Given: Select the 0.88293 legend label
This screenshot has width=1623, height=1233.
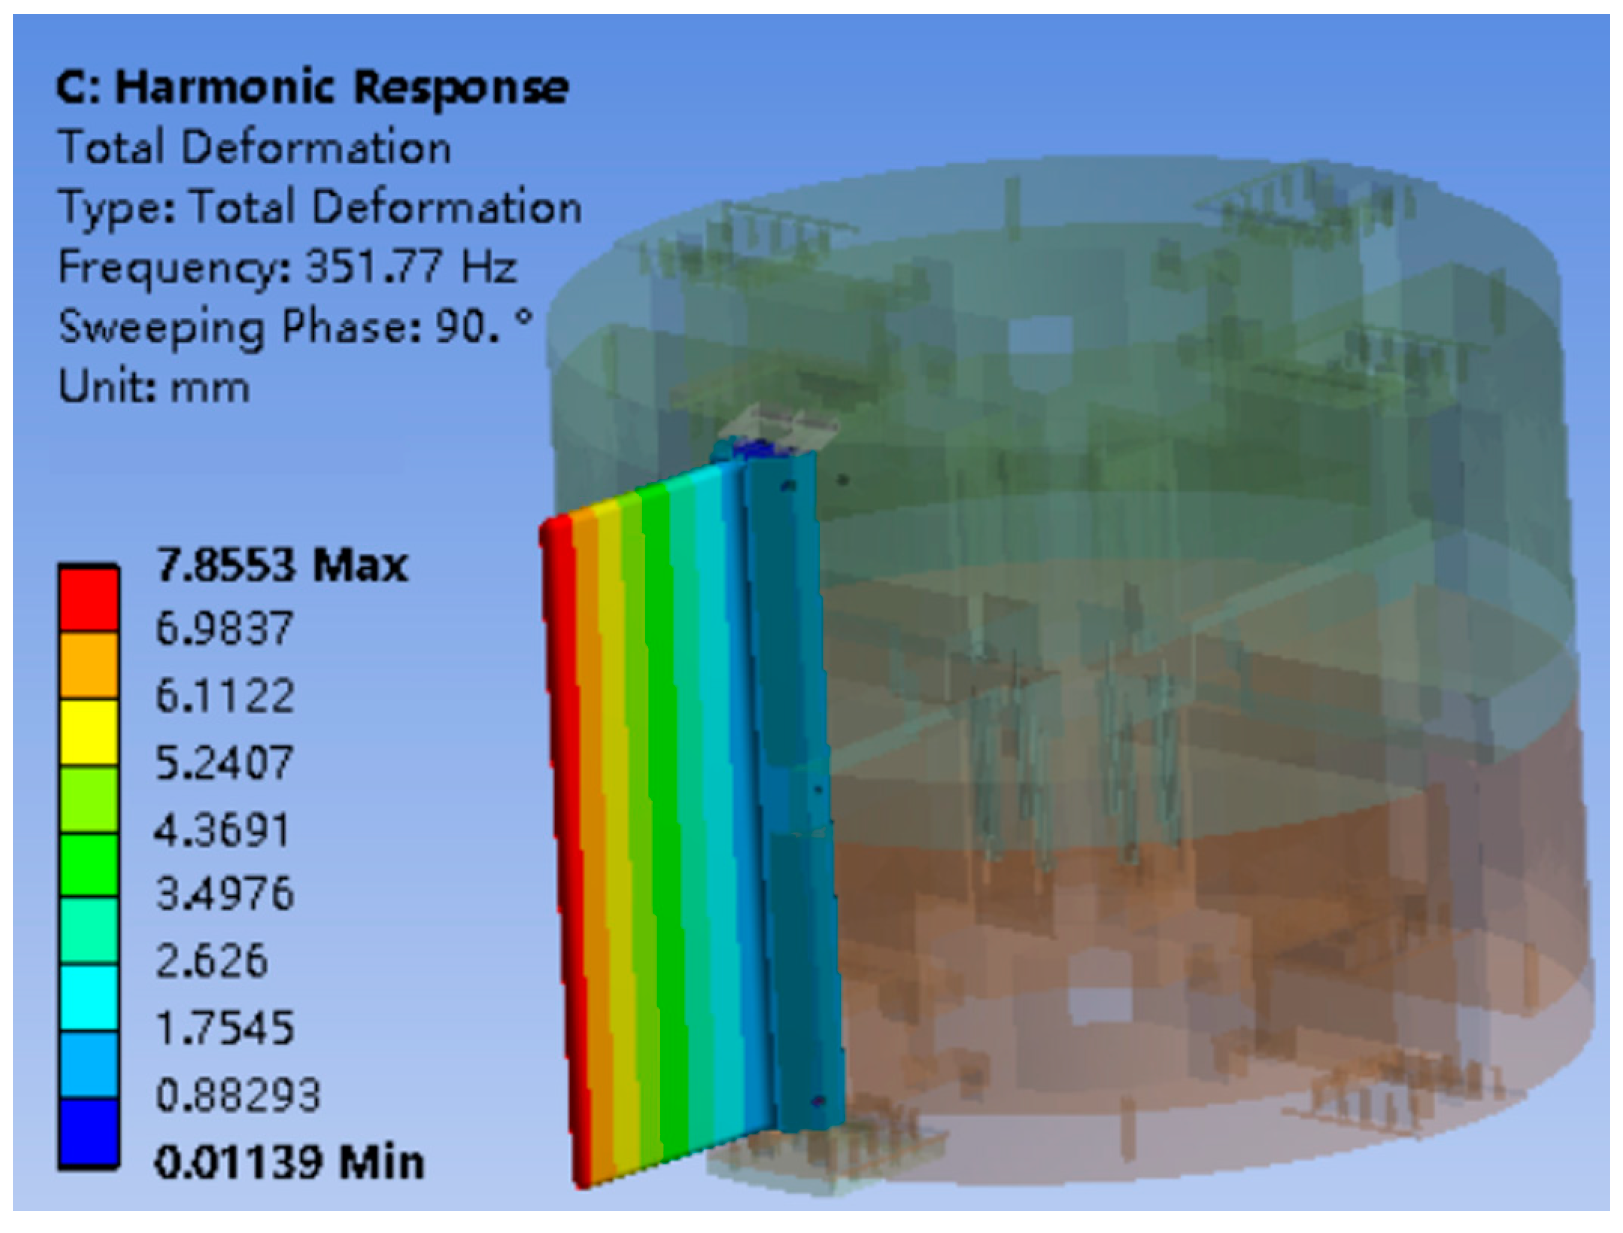Looking at the screenshot, I should point(237,1096).
